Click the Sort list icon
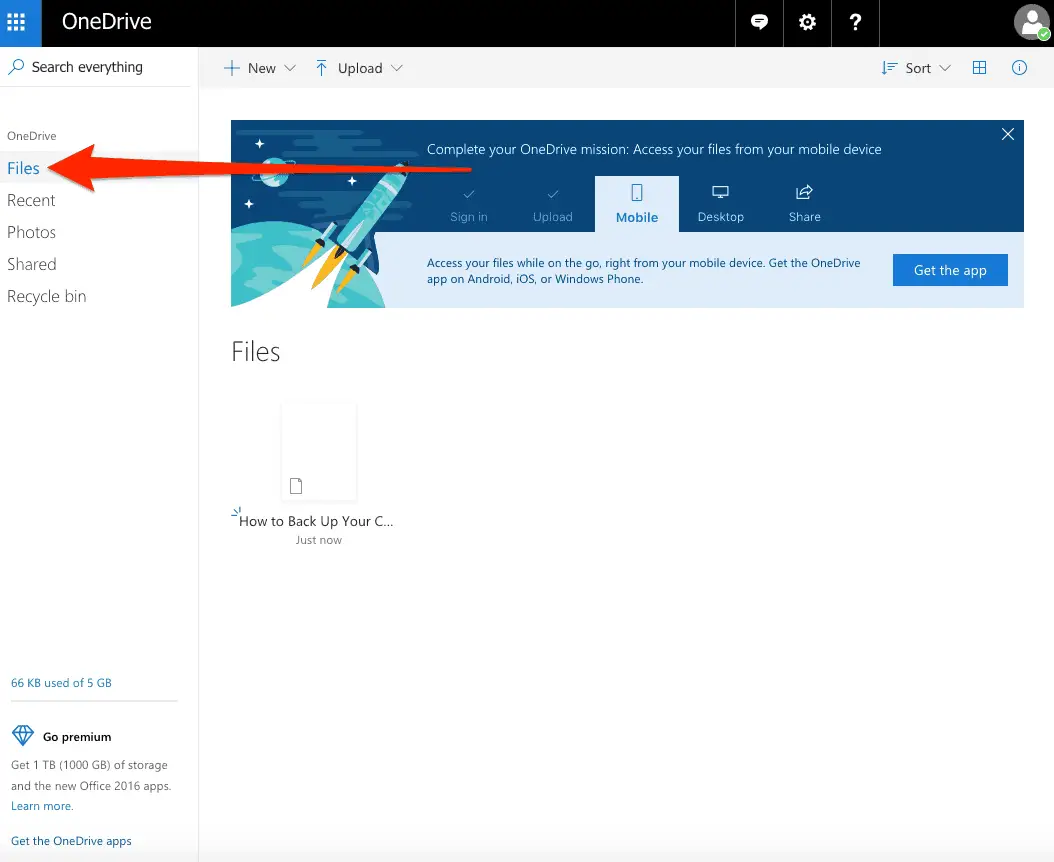The image size is (1054, 862). pos(889,68)
